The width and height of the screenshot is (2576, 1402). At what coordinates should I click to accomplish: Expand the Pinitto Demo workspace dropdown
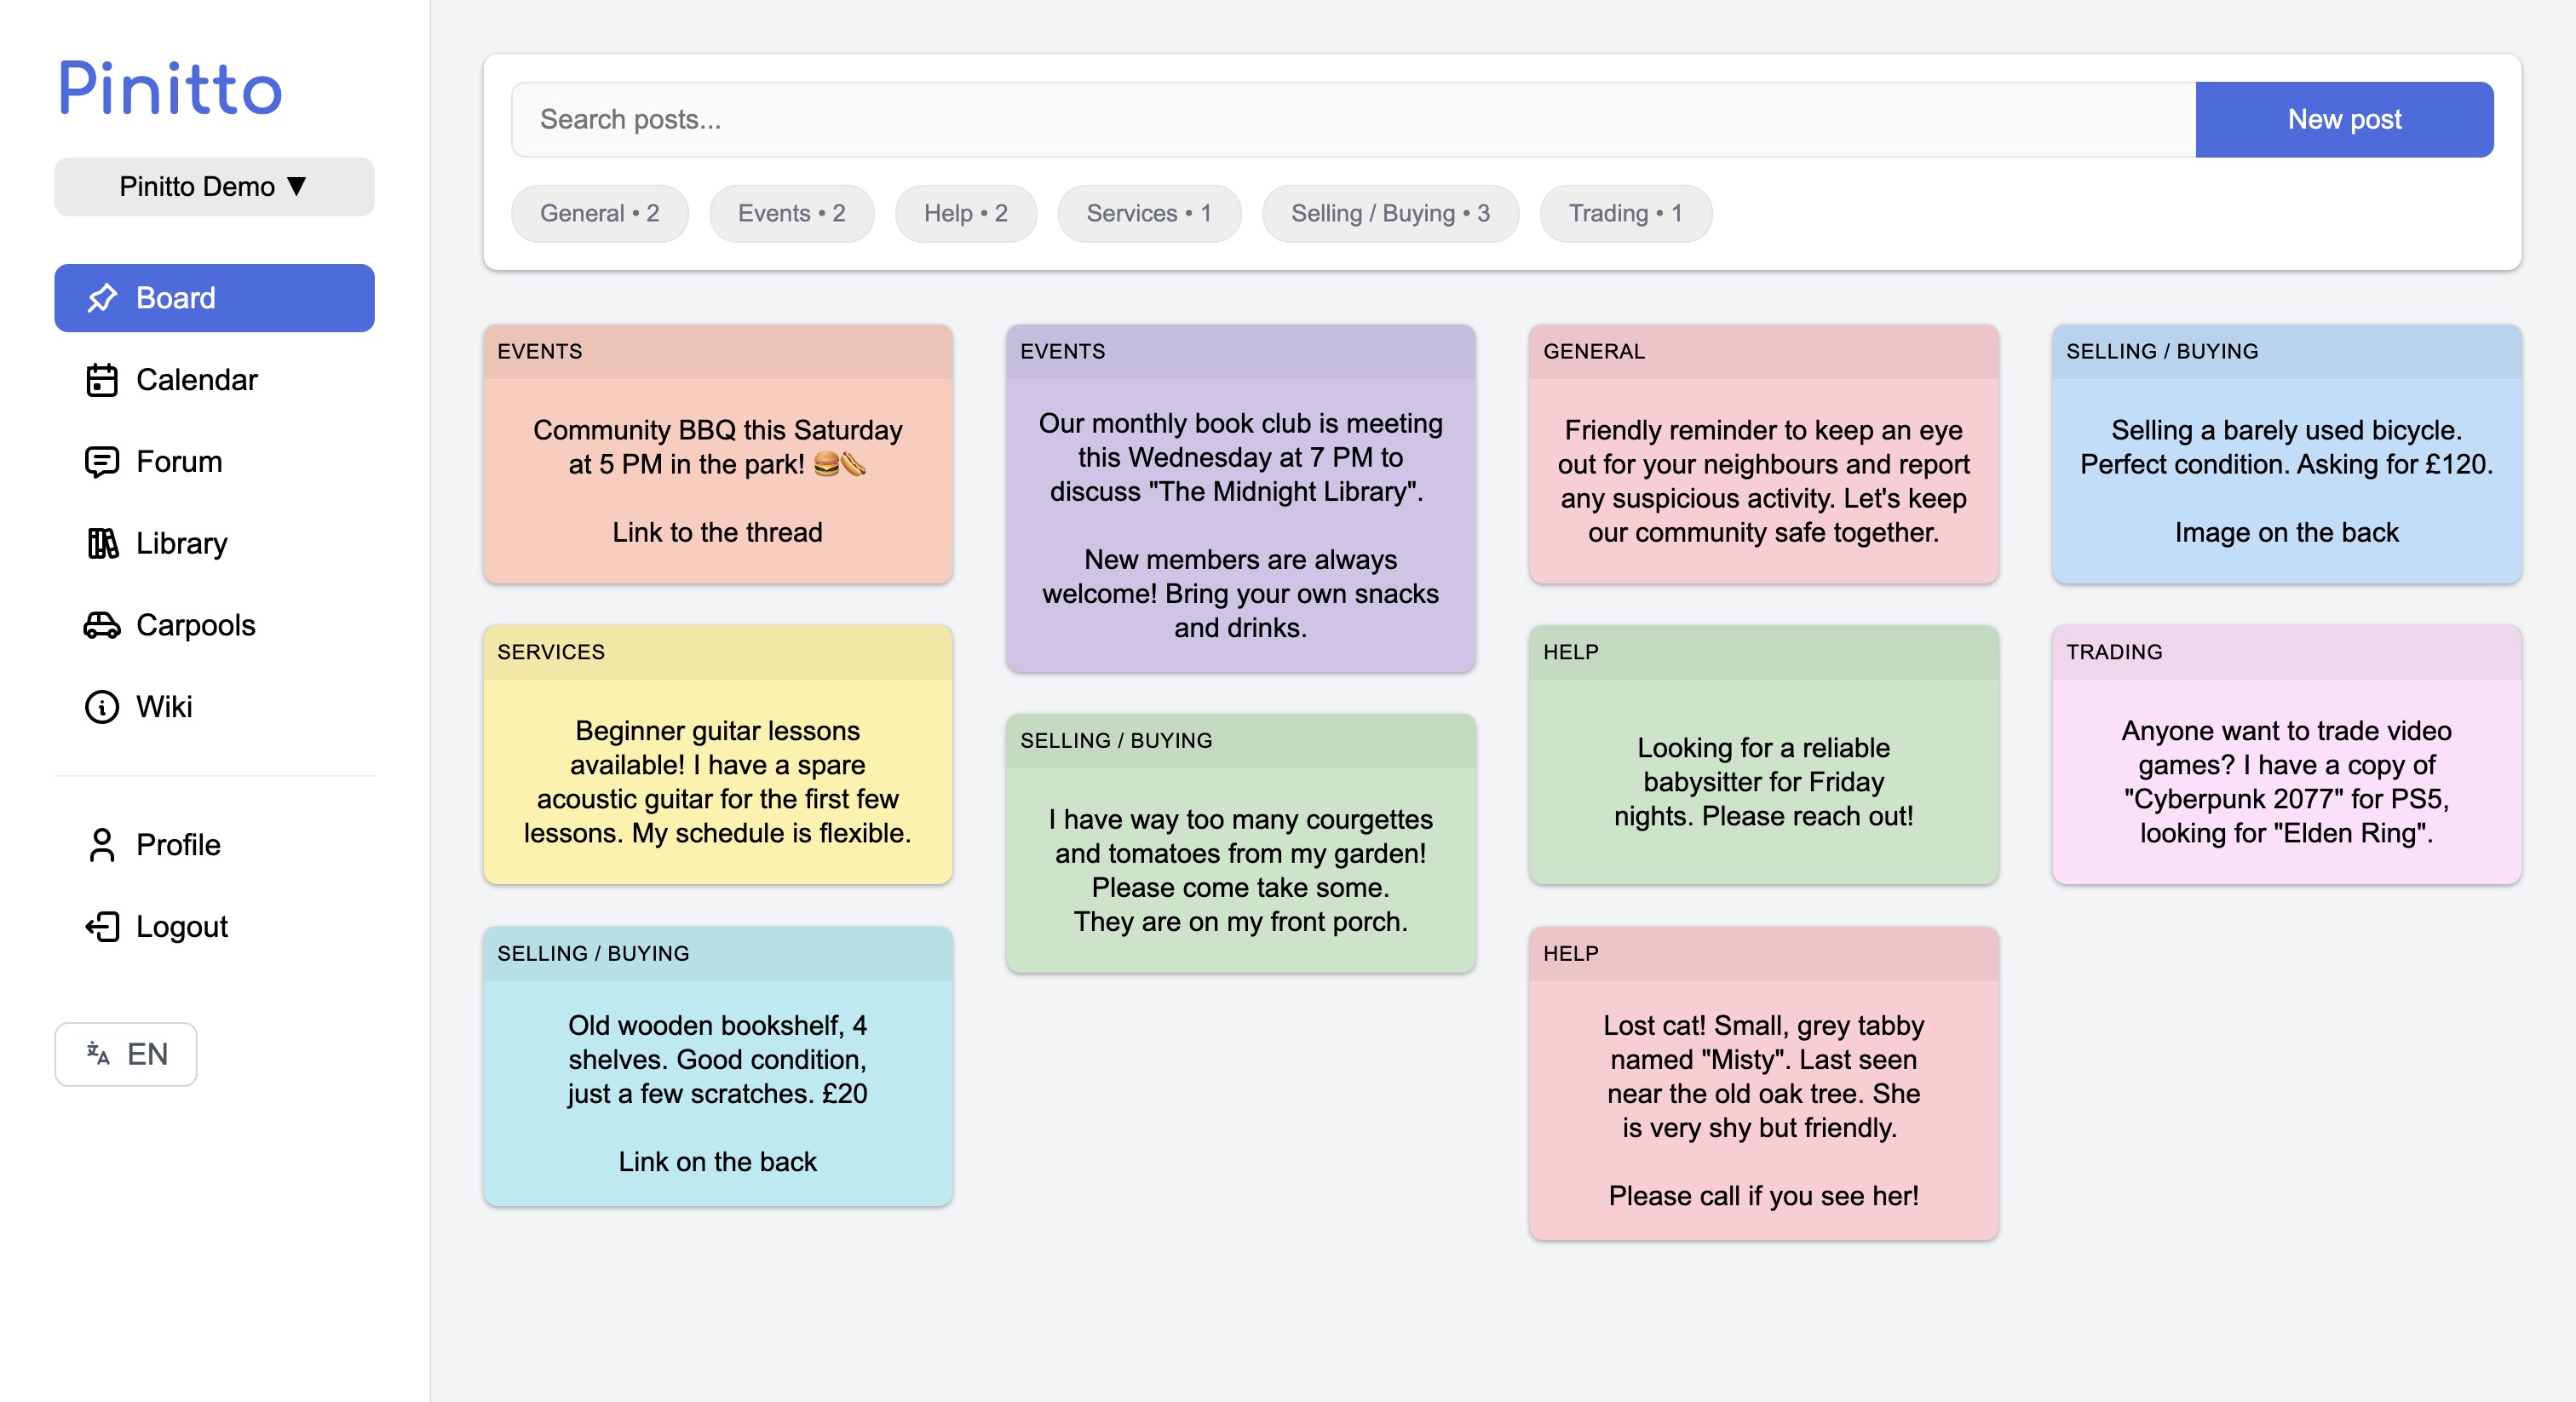coord(214,186)
